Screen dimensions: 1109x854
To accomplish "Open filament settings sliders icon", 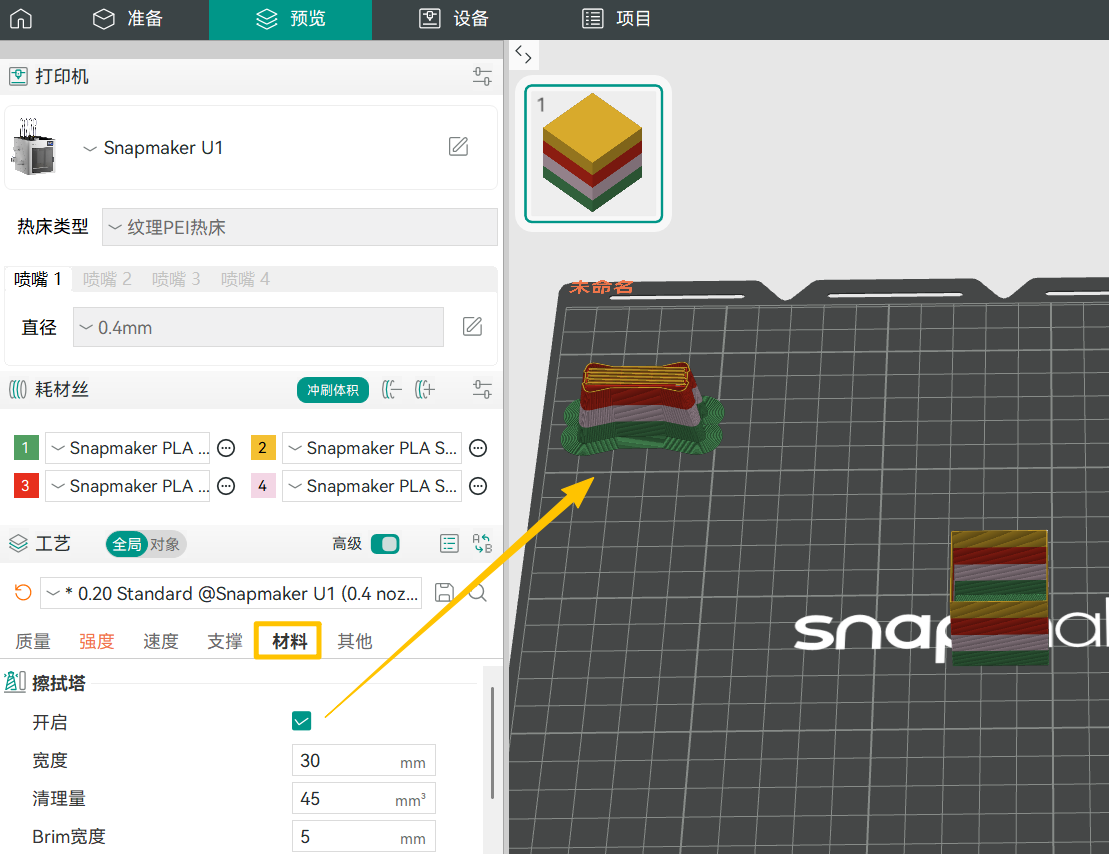I will point(482,389).
